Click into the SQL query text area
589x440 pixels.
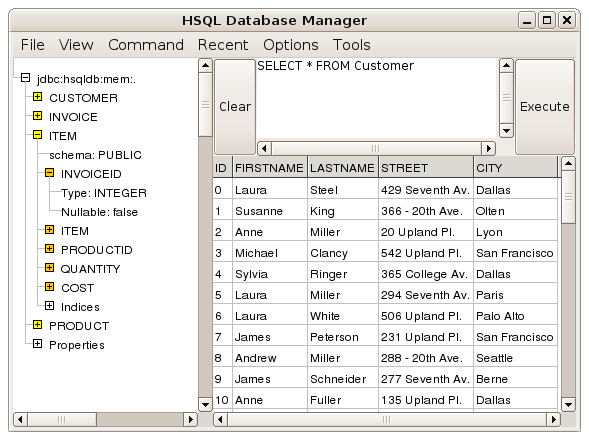tap(377, 99)
